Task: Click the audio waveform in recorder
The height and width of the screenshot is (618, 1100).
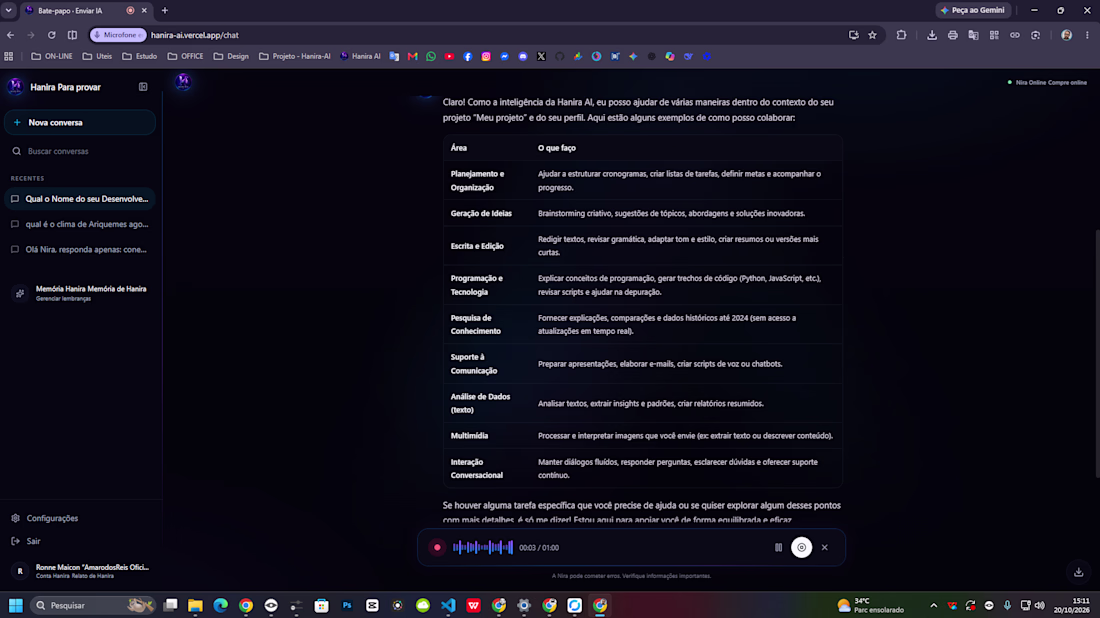Action: click(x=483, y=547)
